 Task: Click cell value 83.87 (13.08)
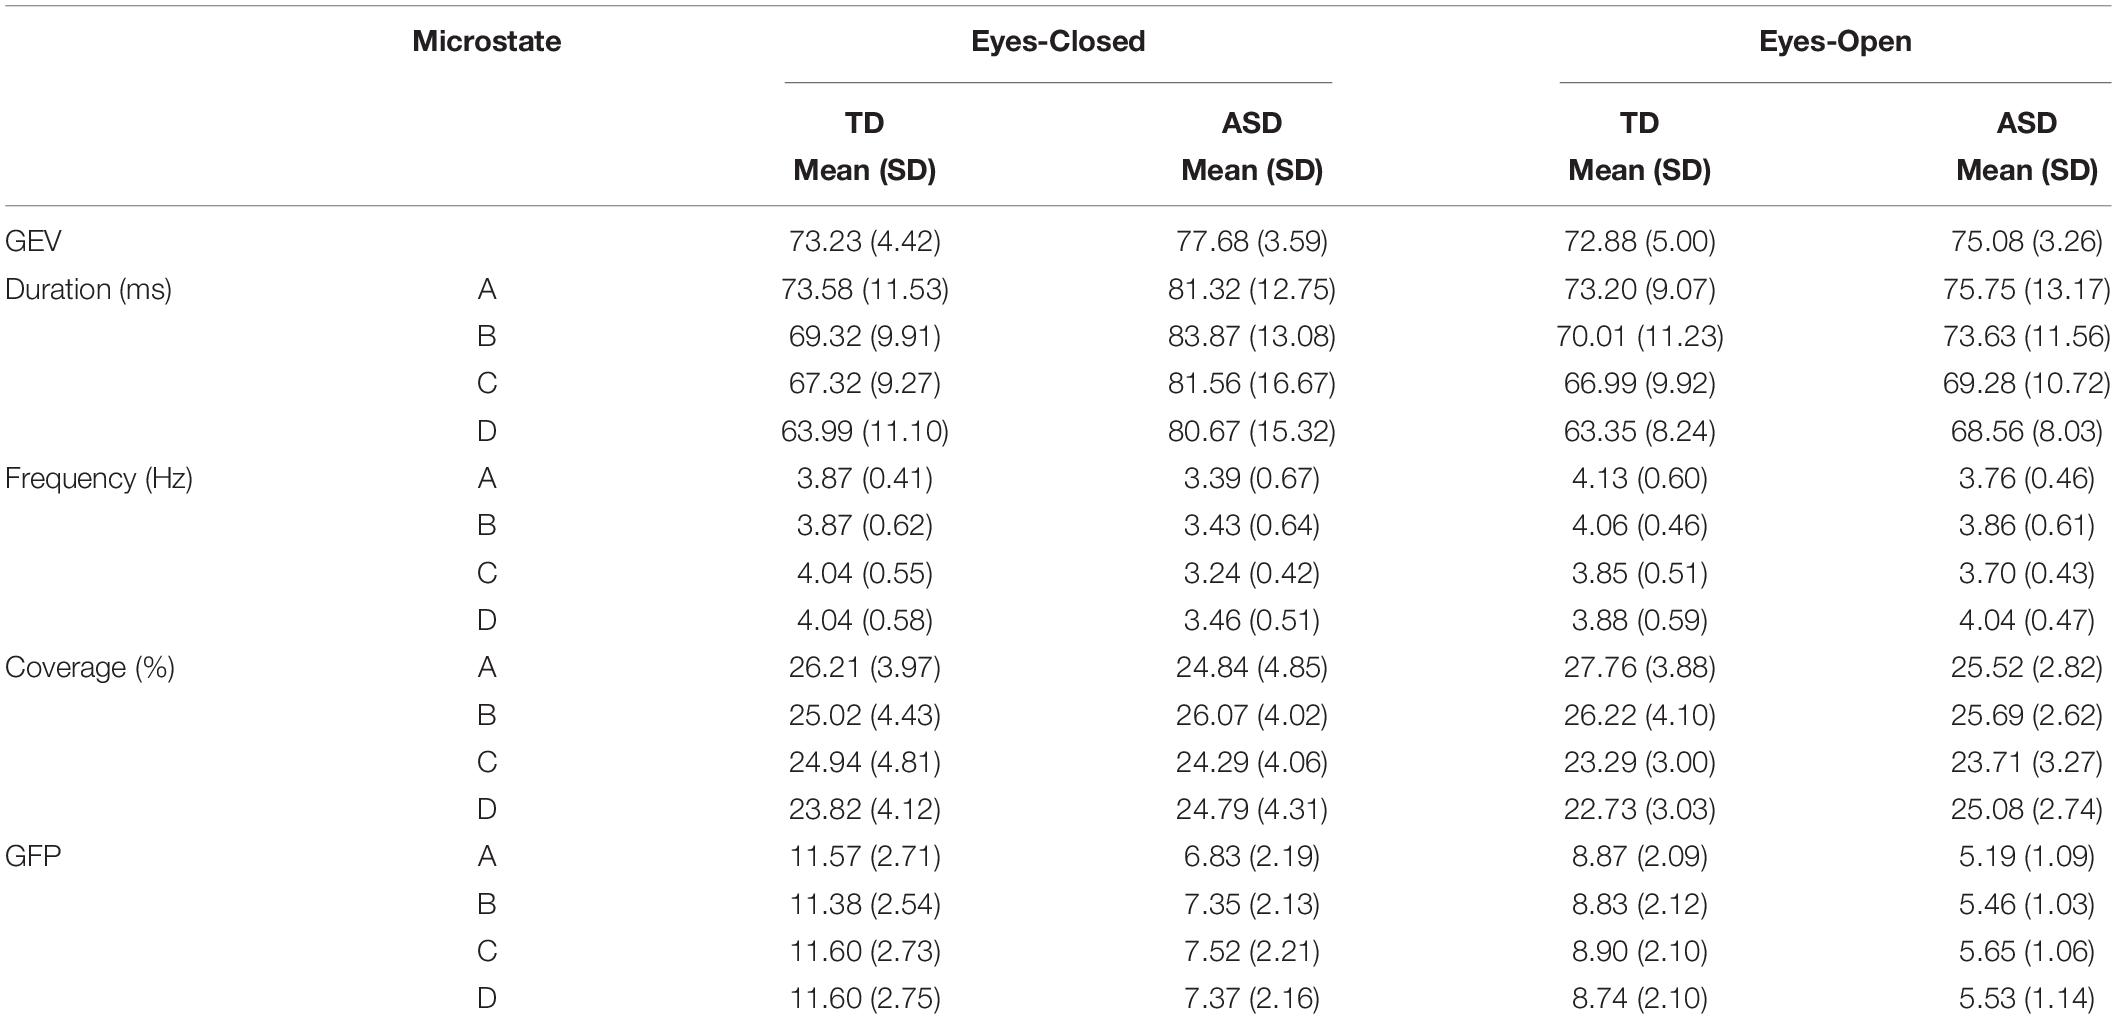[x=1252, y=336]
